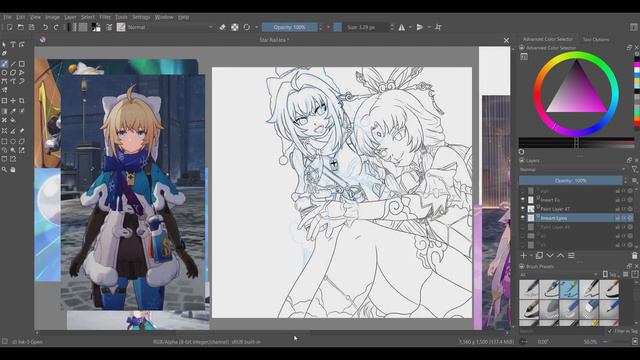Select the Transform tool
The height and width of the screenshot is (360, 640).
pyautogui.click(x=4, y=100)
